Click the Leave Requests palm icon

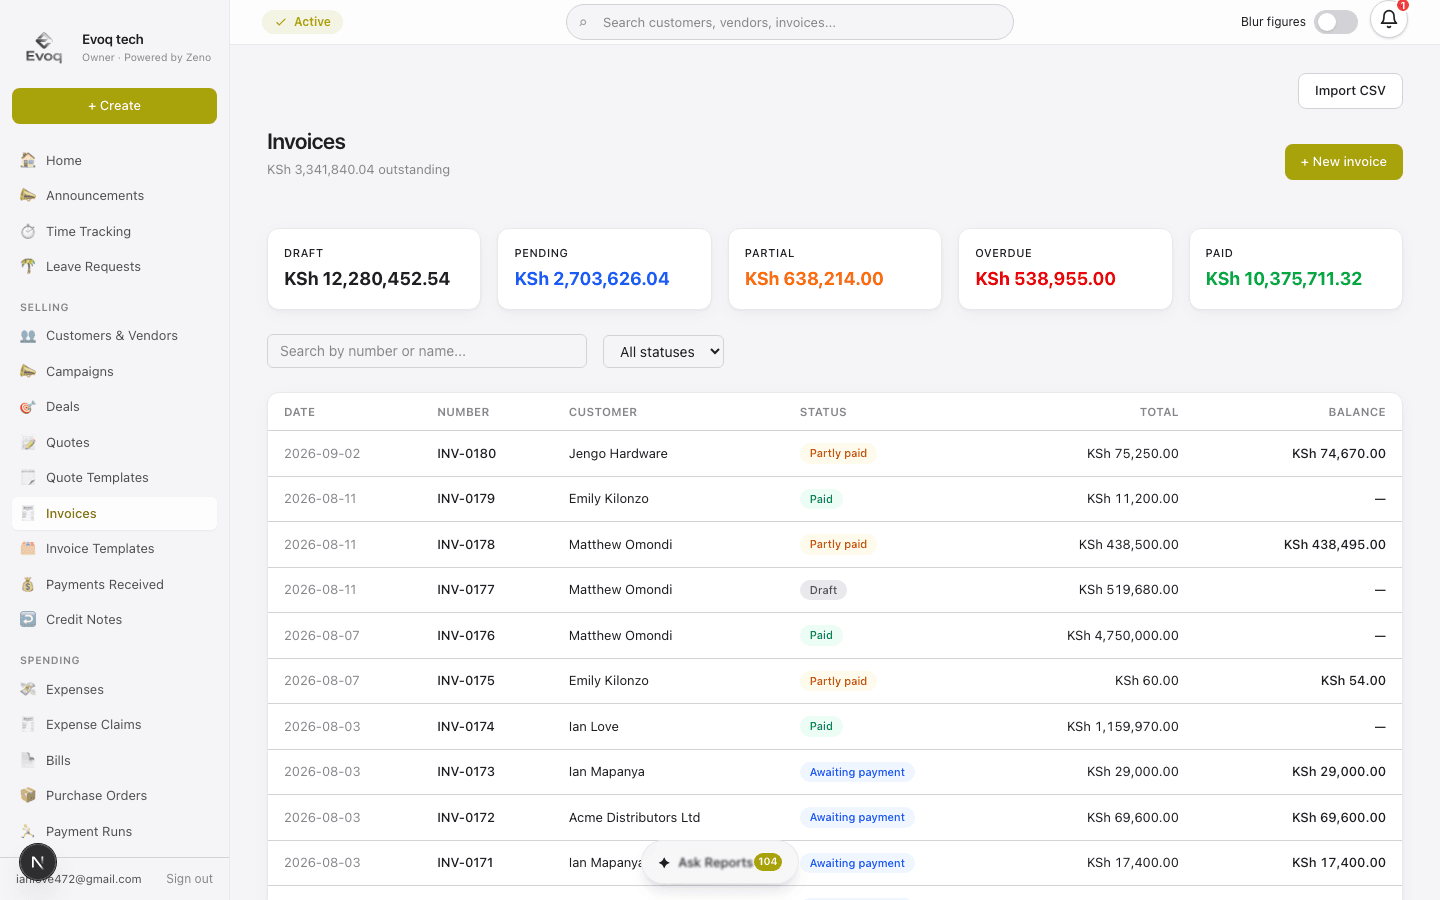coord(28,267)
